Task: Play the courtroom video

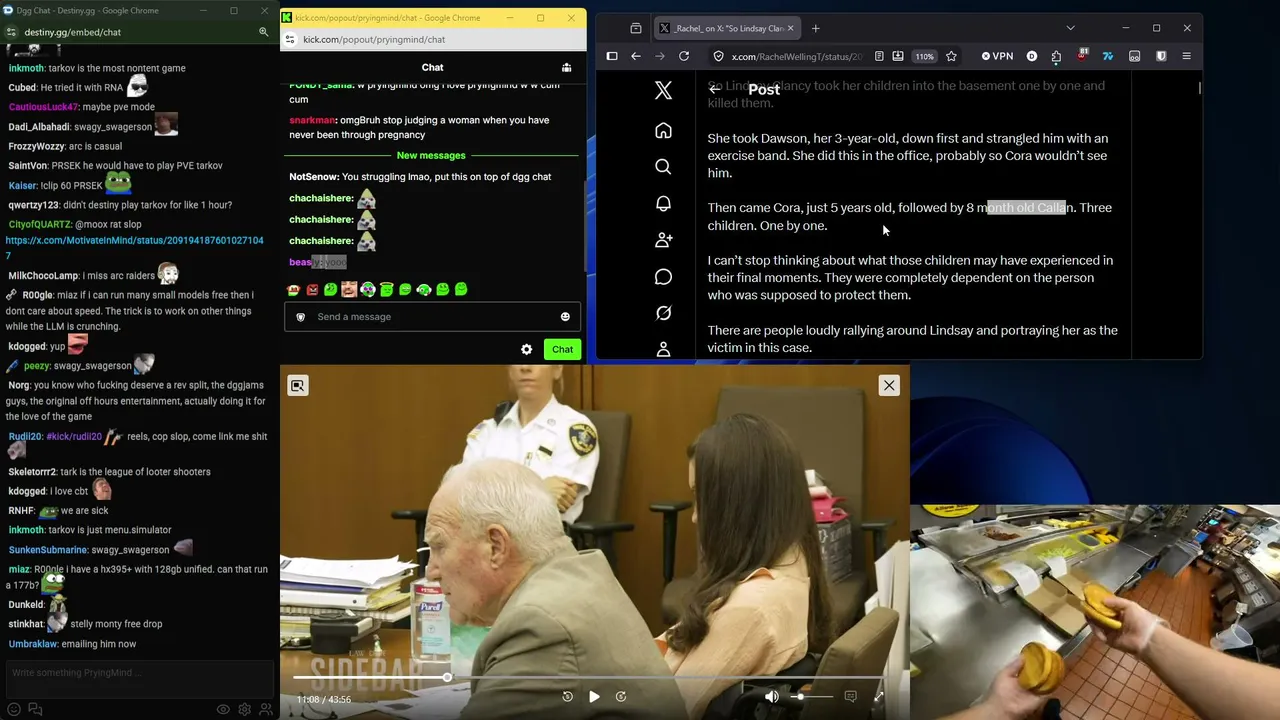Action: click(594, 697)
